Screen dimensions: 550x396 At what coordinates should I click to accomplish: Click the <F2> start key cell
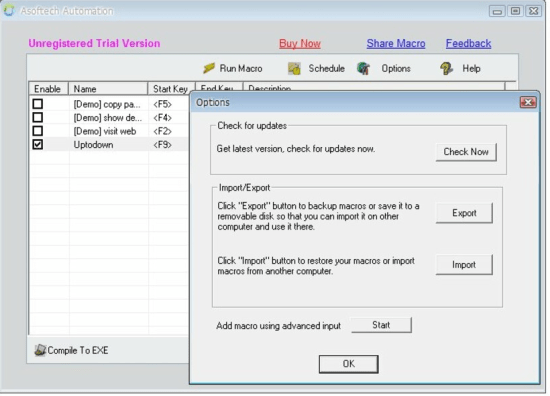coord(162,131)
